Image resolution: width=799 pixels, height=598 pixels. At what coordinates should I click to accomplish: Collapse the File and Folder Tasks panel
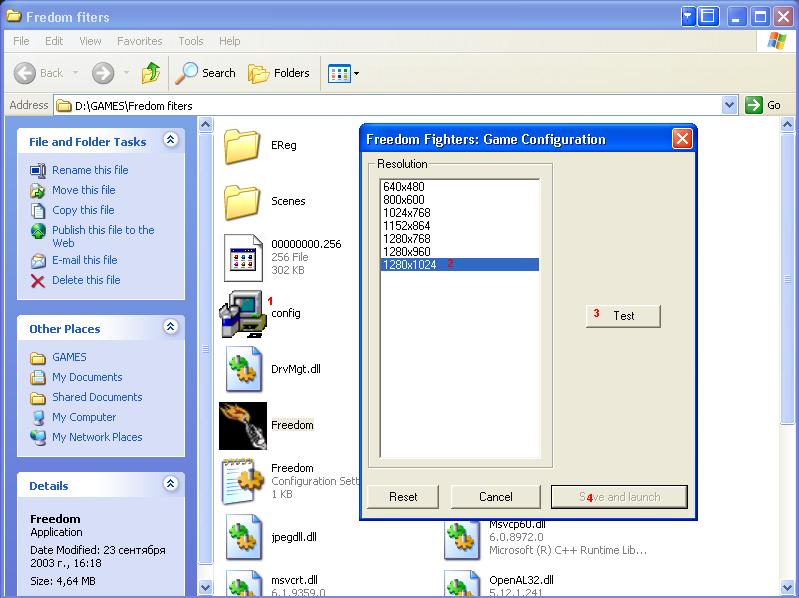coord(171,140)
